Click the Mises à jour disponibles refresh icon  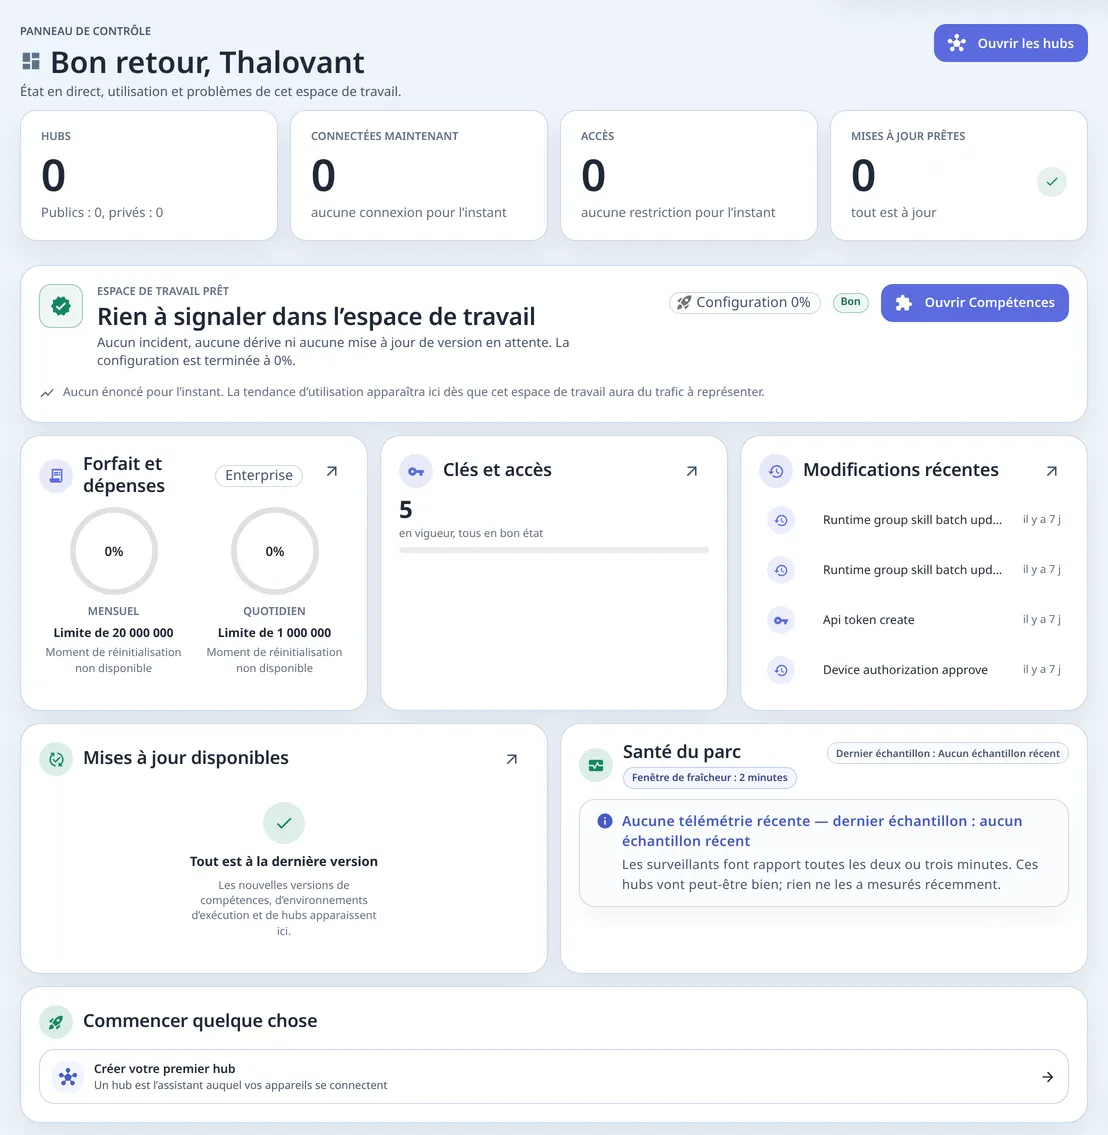56,759
